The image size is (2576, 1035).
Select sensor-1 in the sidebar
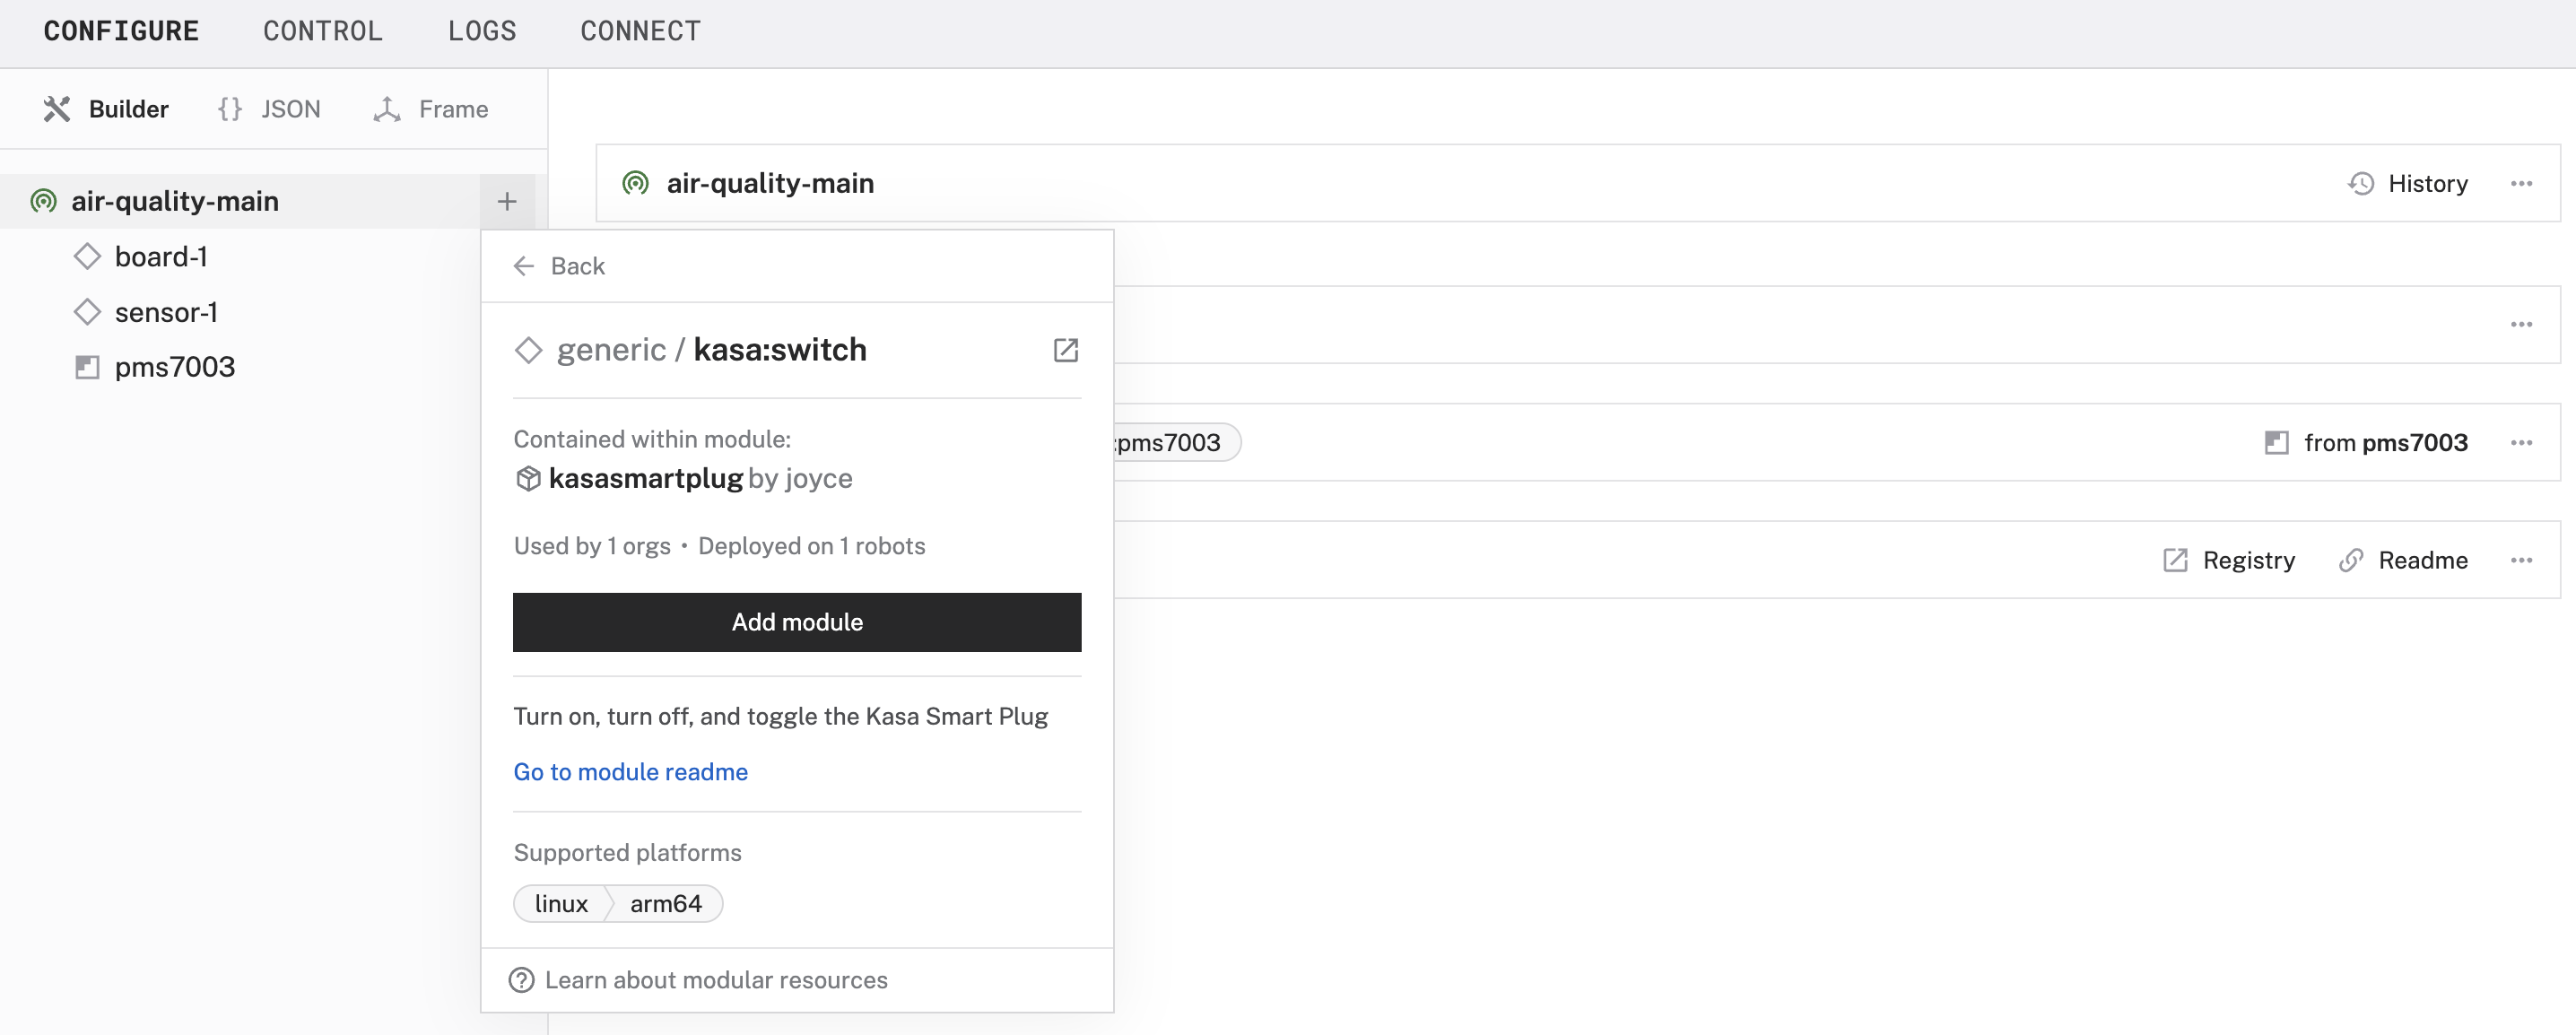[166, 312]
